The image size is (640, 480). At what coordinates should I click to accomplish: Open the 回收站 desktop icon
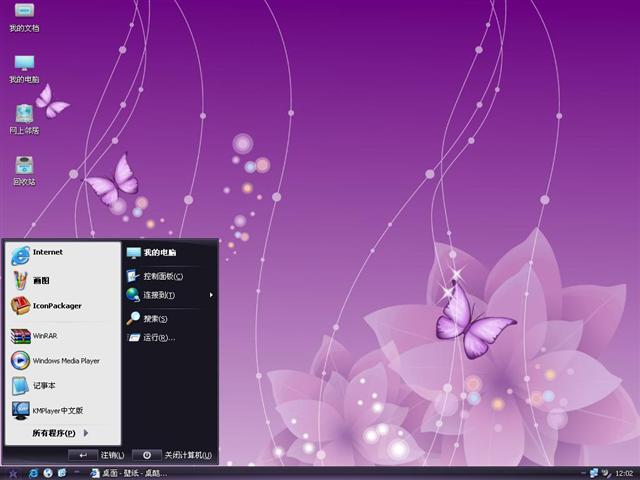click(x=24, y=168)
